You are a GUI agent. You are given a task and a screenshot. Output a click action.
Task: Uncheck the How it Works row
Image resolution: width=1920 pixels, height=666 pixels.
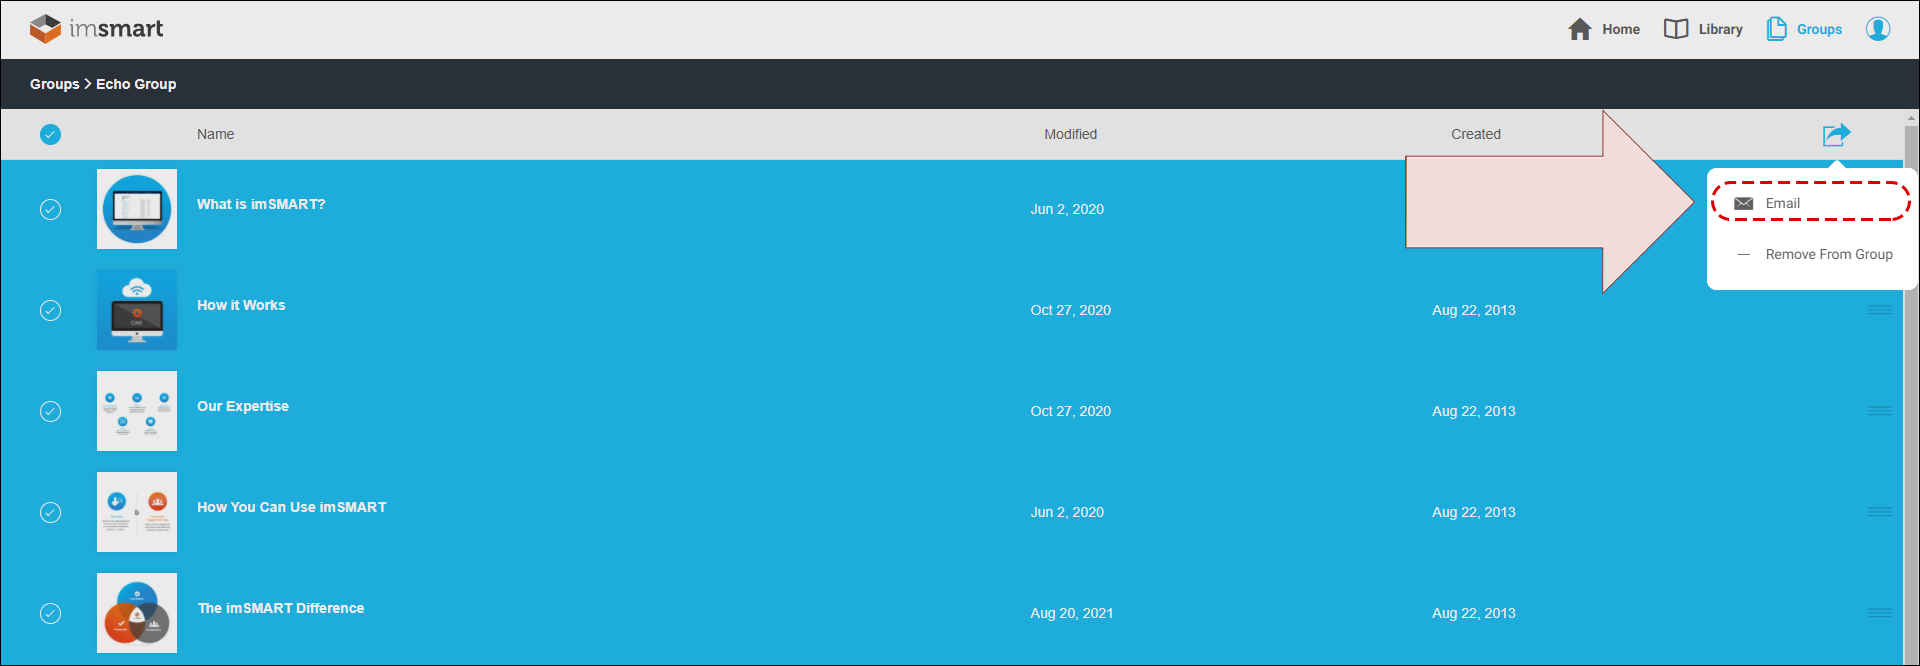tap(50, 310)
